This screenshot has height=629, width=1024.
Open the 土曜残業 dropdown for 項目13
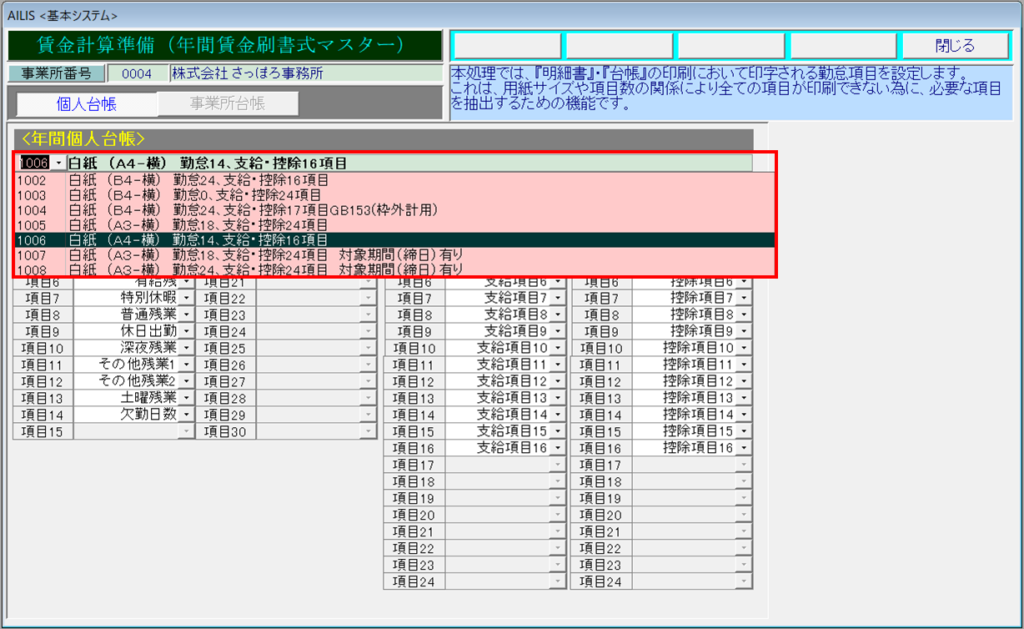(187, 398)
